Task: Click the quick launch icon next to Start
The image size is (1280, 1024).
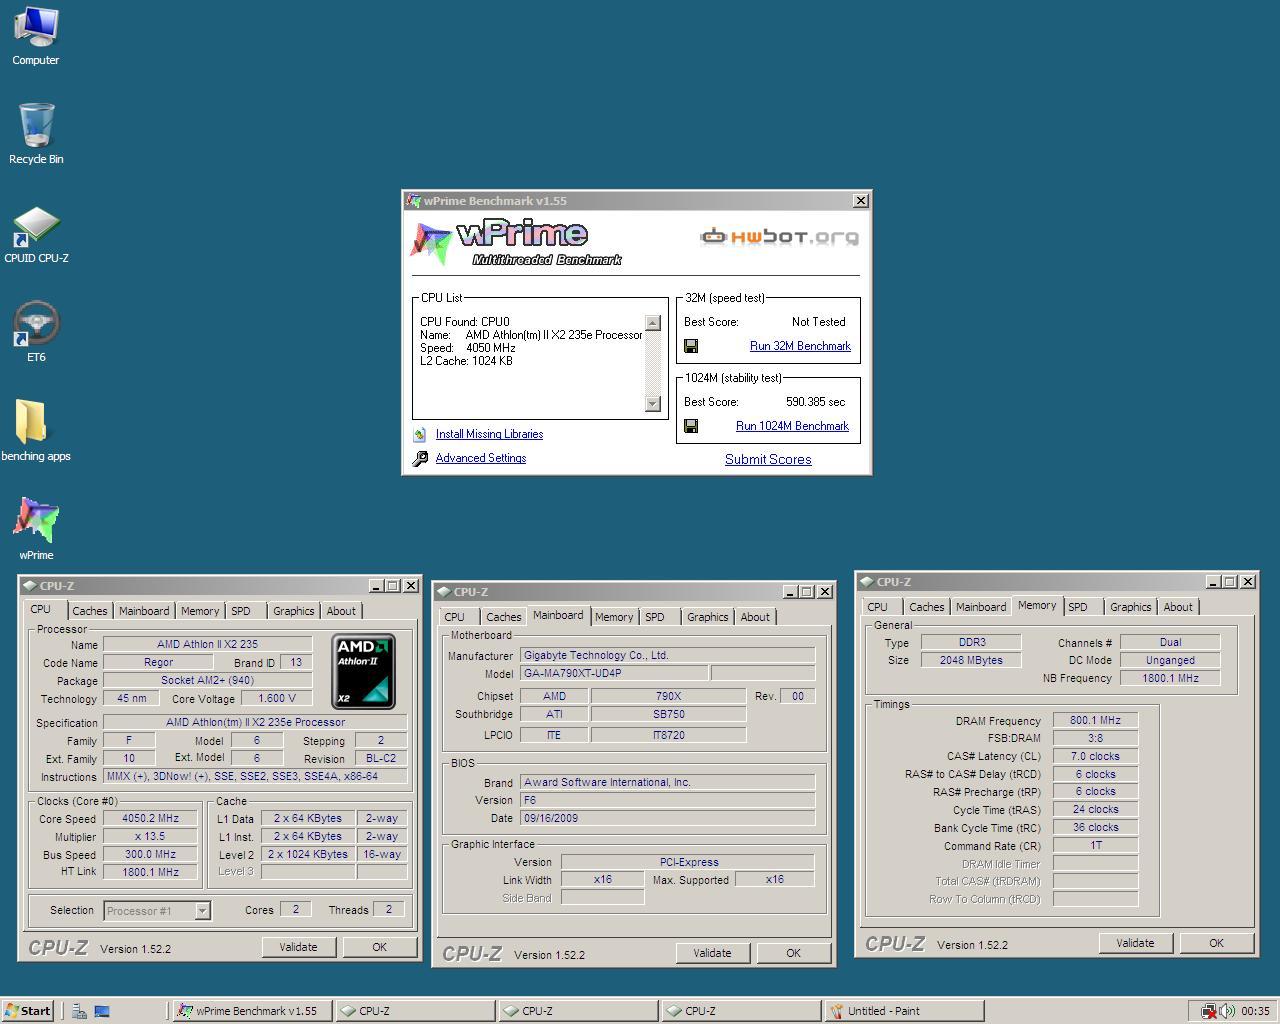Action: (x=79, y=1011)
